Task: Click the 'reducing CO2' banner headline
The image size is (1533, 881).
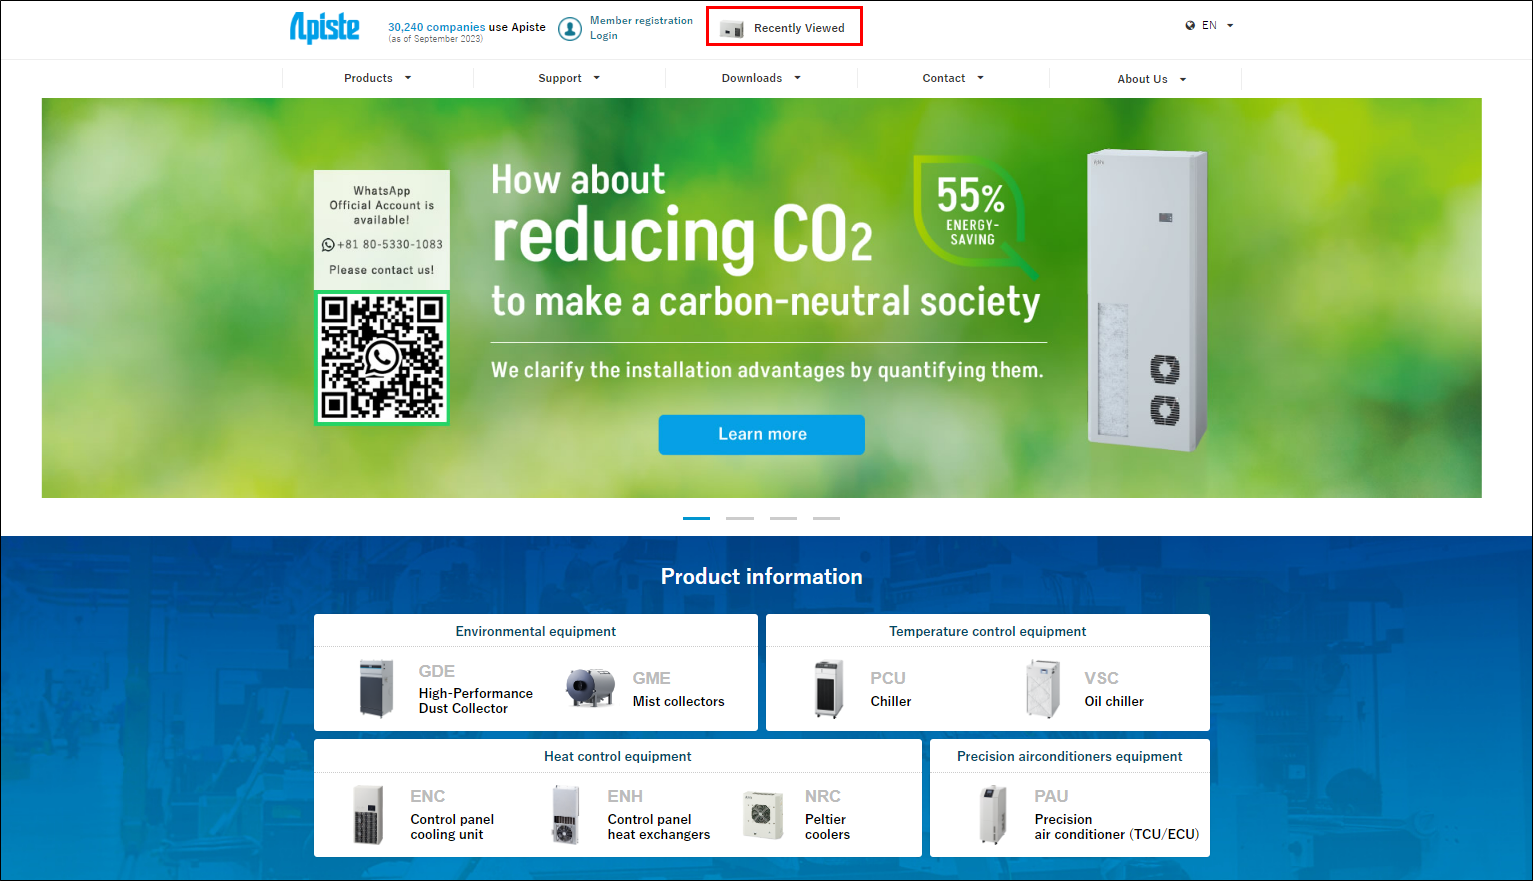Action: click(683, 236)
